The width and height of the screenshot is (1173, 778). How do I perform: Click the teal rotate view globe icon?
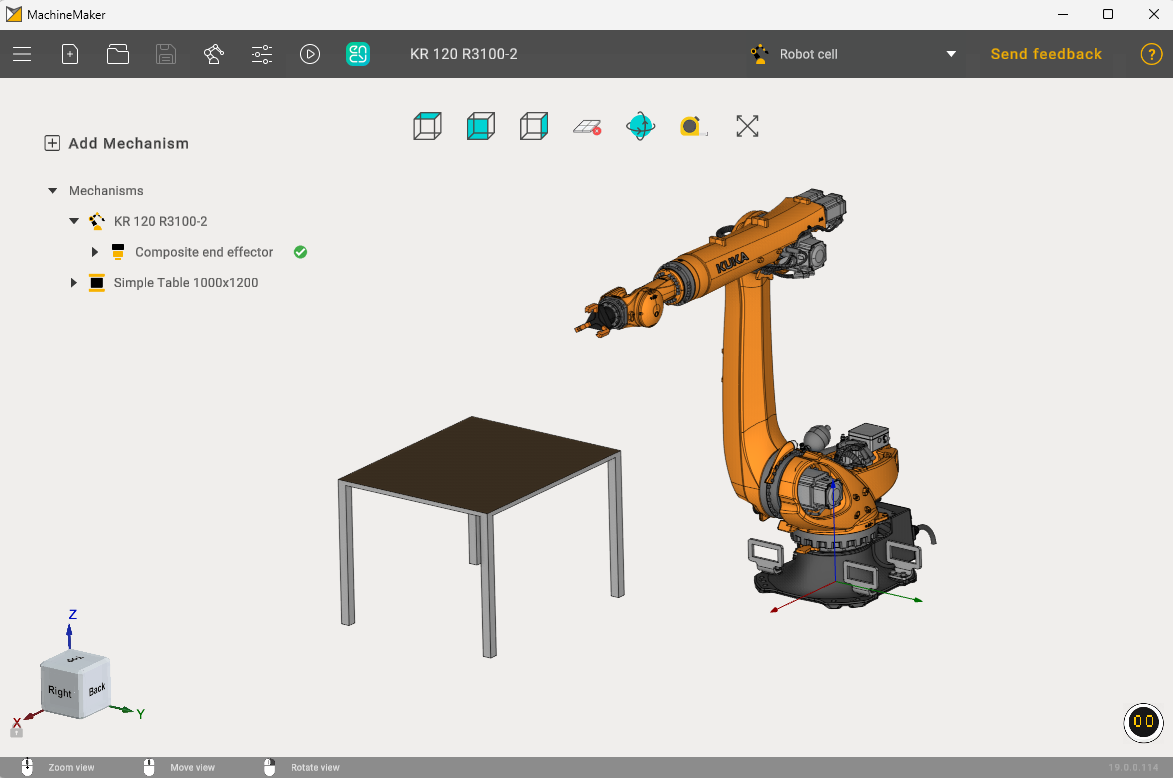click(x=640, y=126)
